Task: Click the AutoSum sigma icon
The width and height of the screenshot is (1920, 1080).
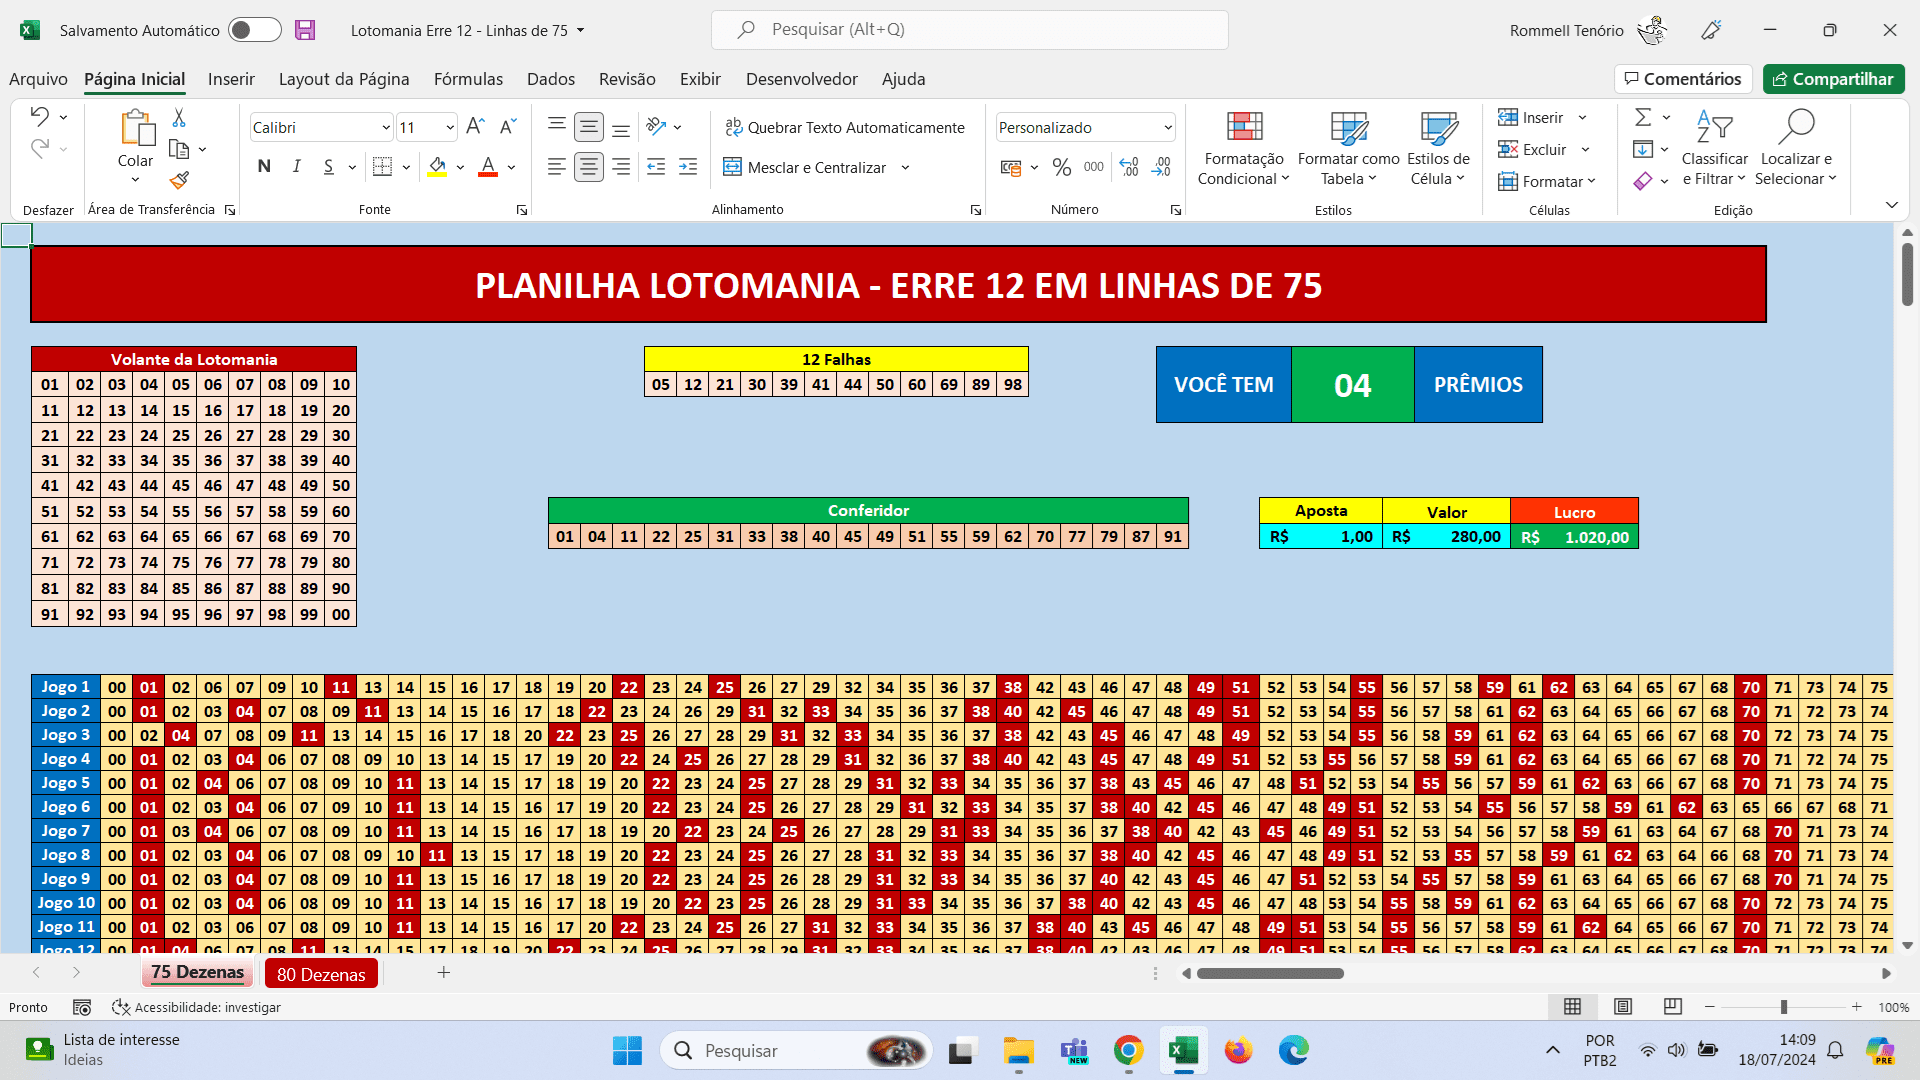Action: (1643, 118)
